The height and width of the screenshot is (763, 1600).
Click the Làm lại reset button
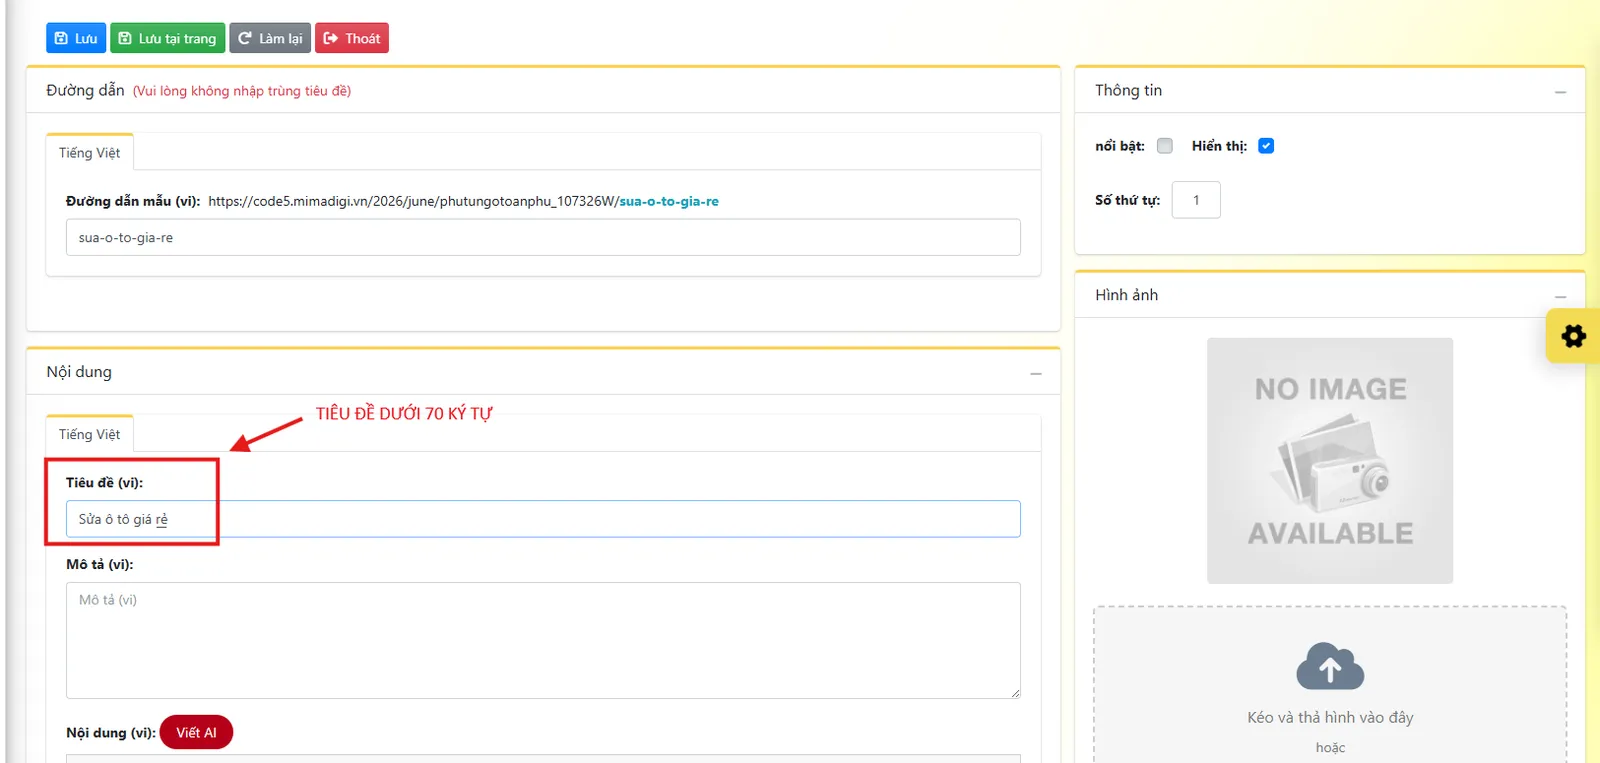tap(270, 38)
